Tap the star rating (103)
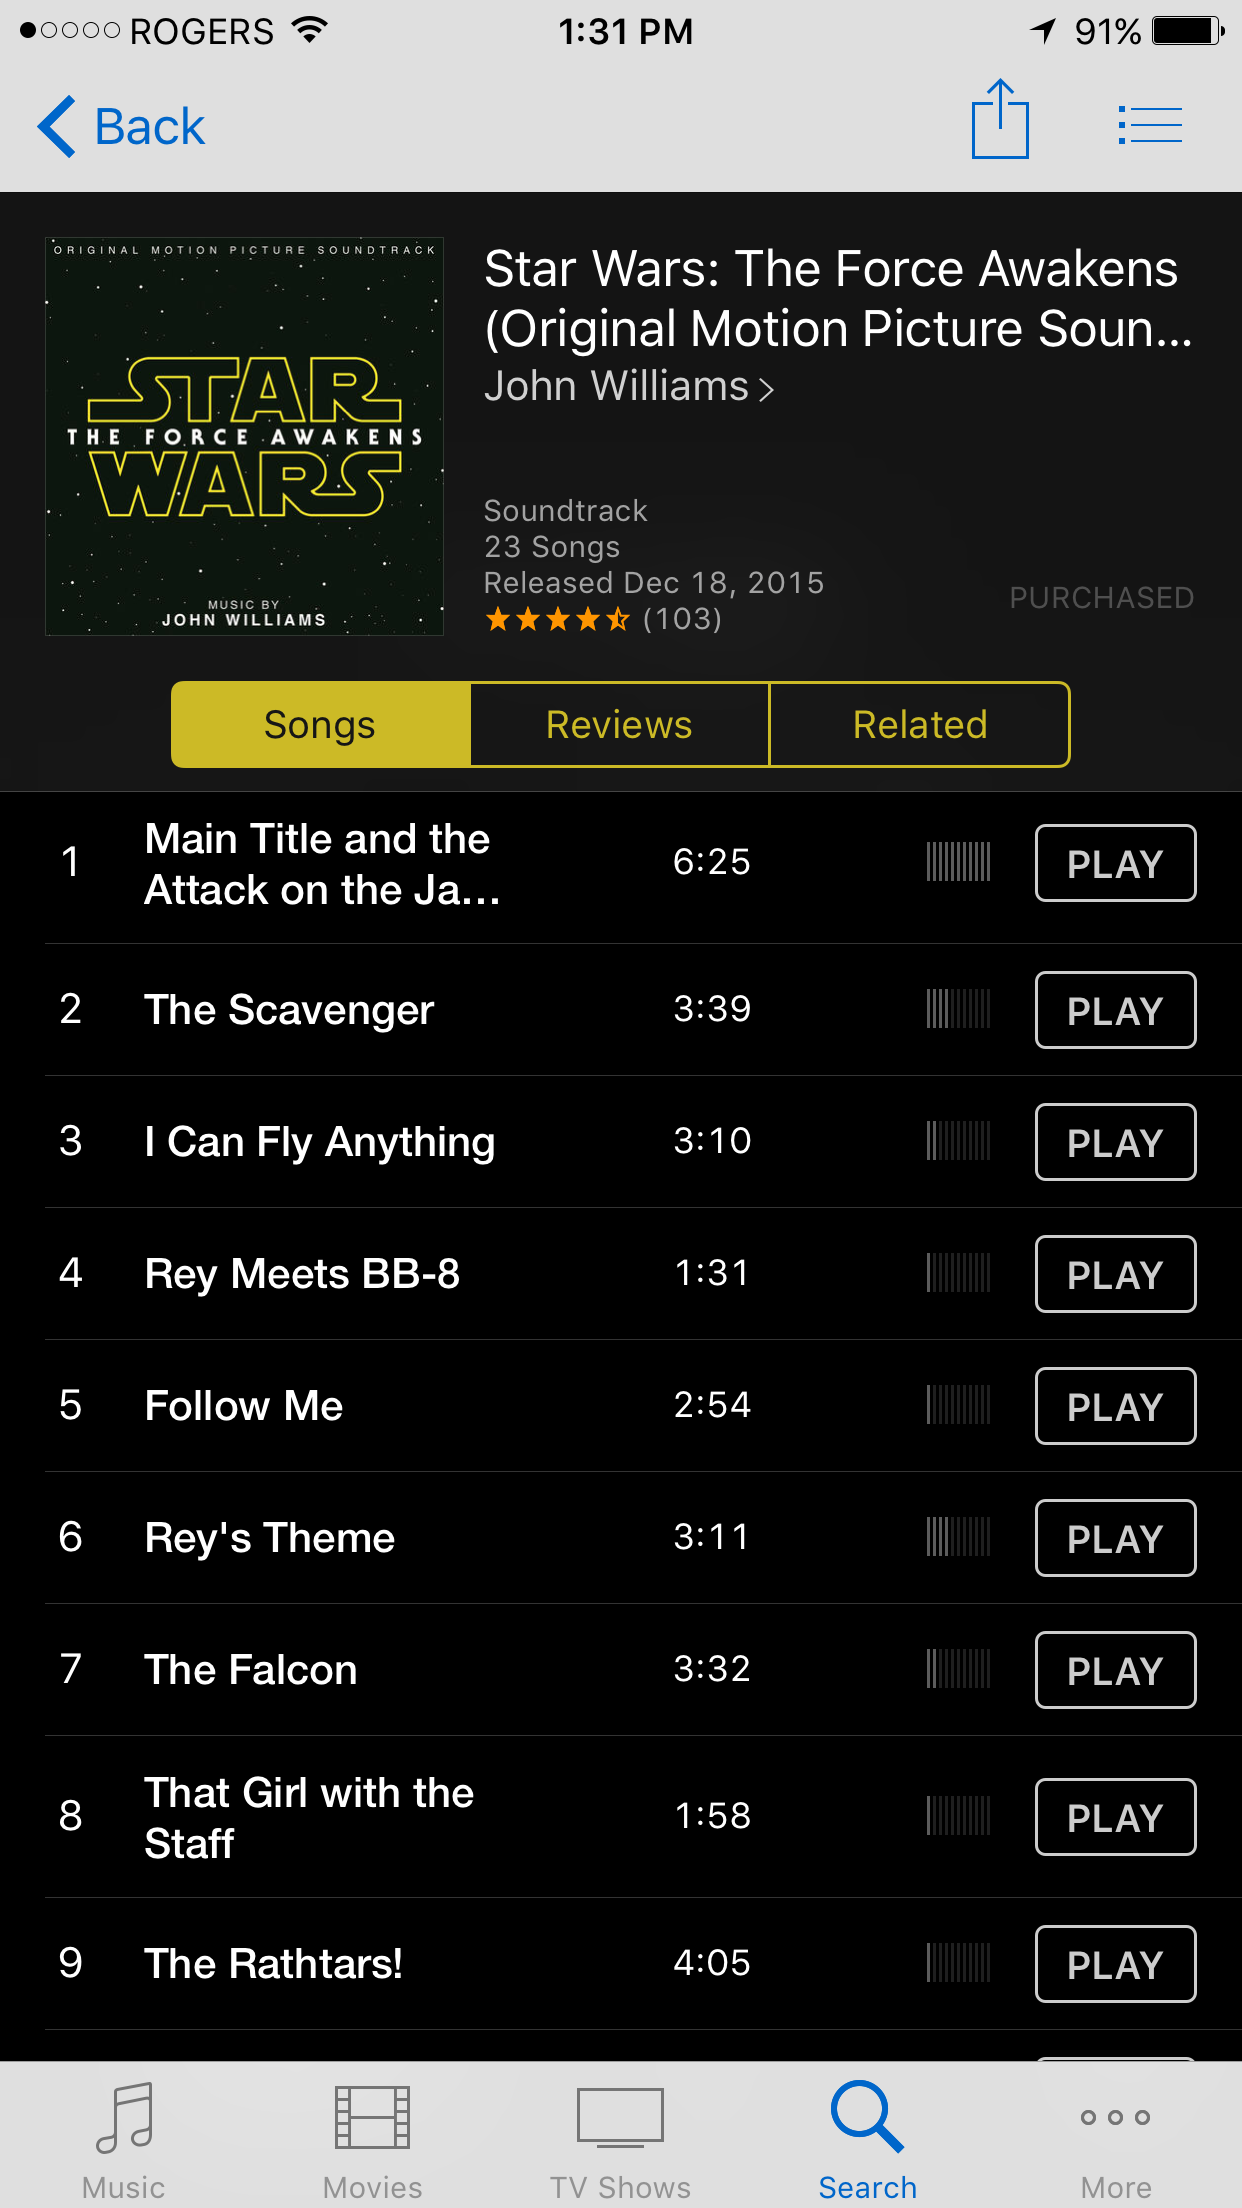1242x2208 pixels. [603, 619]
